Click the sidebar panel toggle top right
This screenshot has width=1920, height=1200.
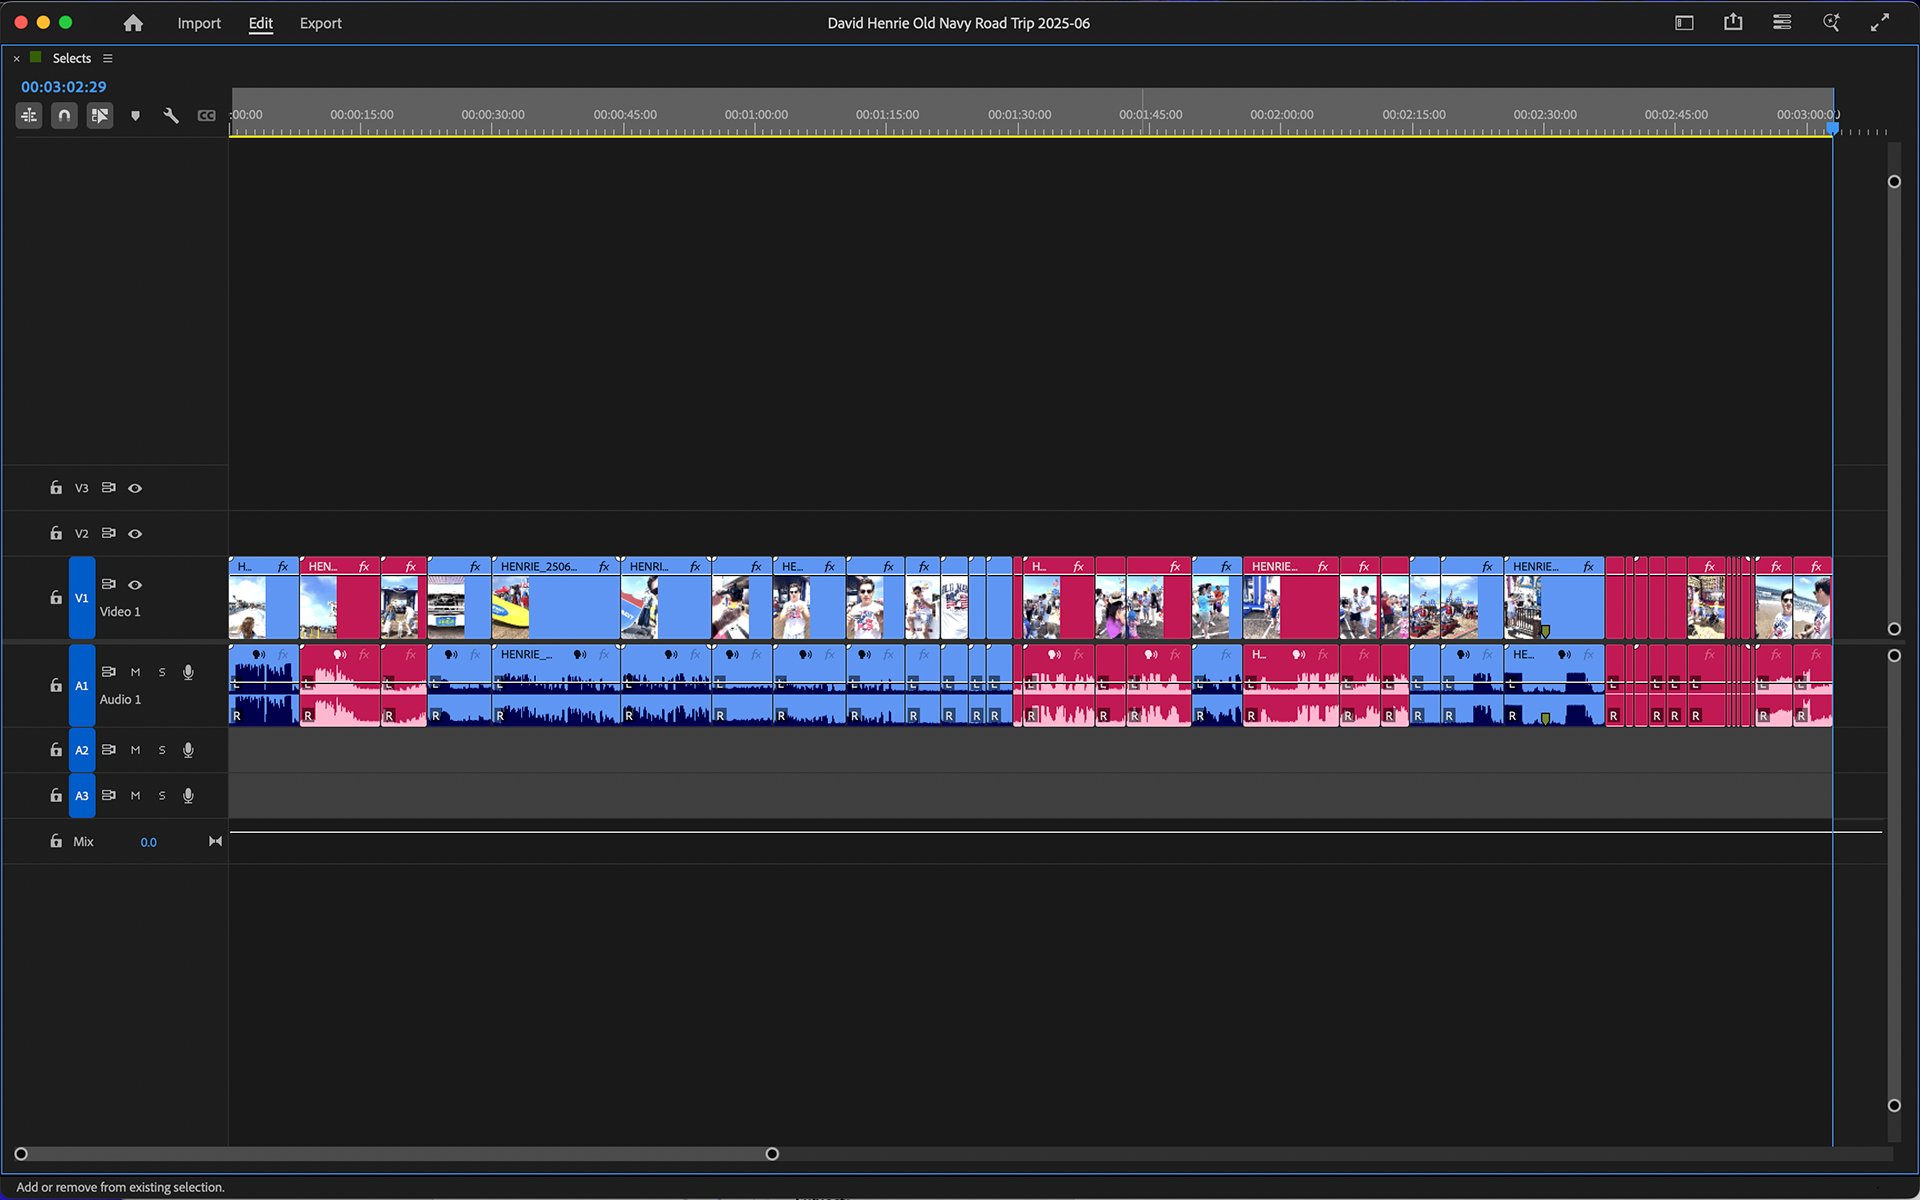[1684, 22]
